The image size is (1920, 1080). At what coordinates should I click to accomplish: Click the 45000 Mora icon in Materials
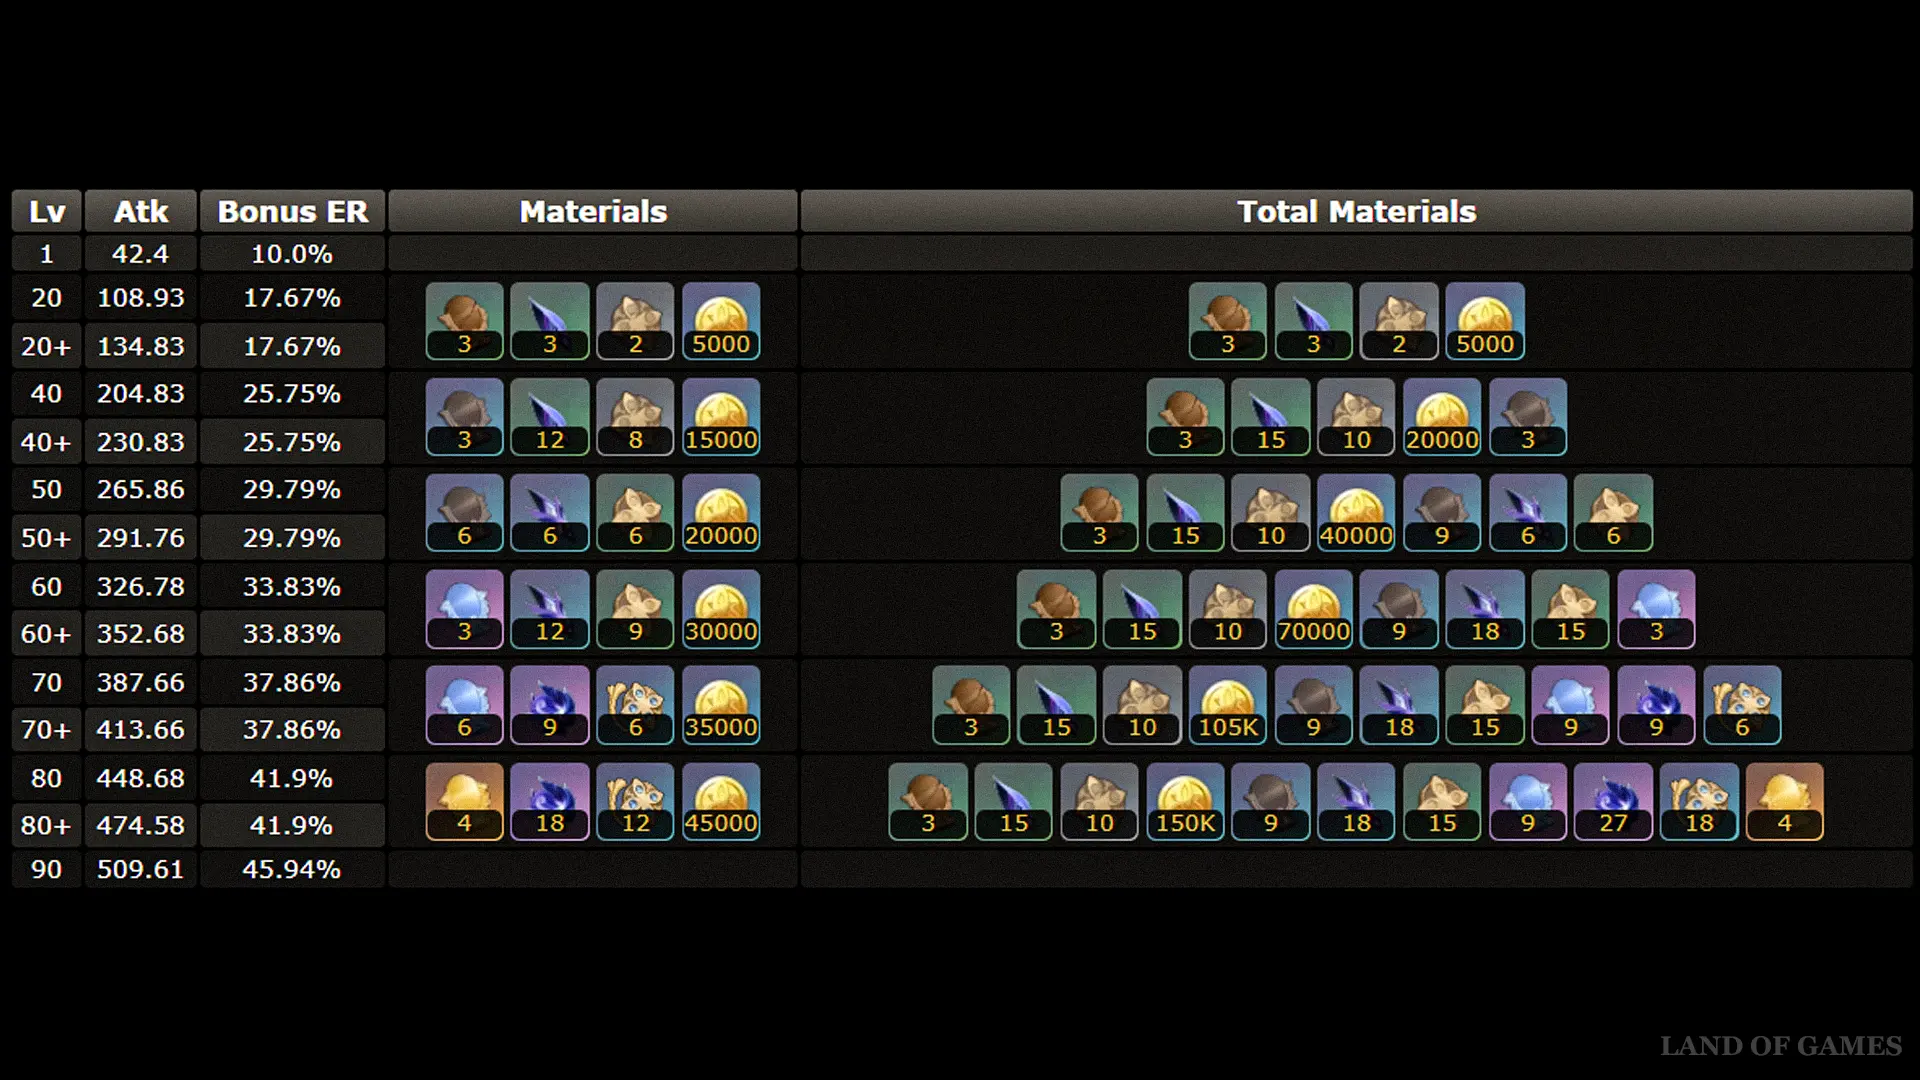click(721, 802)
